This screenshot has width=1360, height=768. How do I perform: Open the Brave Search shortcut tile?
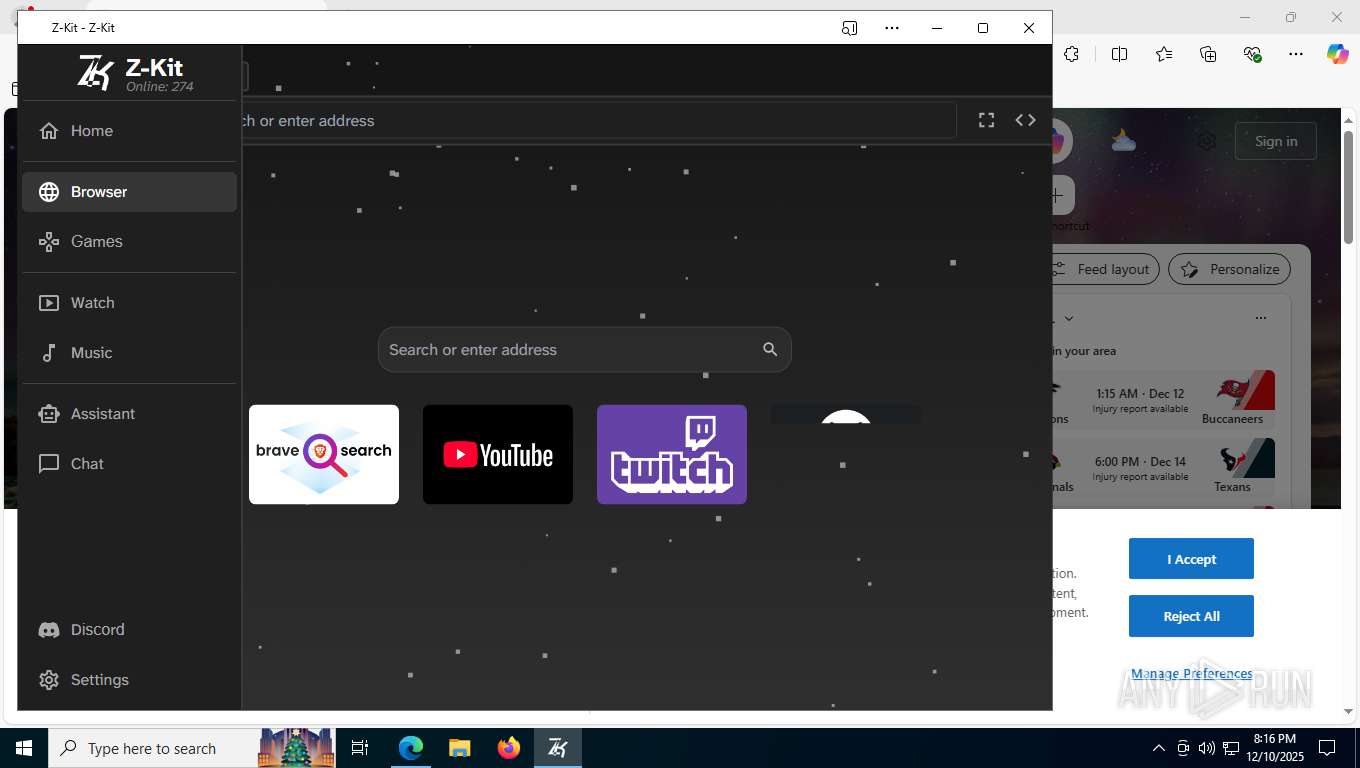click(324, 454)
